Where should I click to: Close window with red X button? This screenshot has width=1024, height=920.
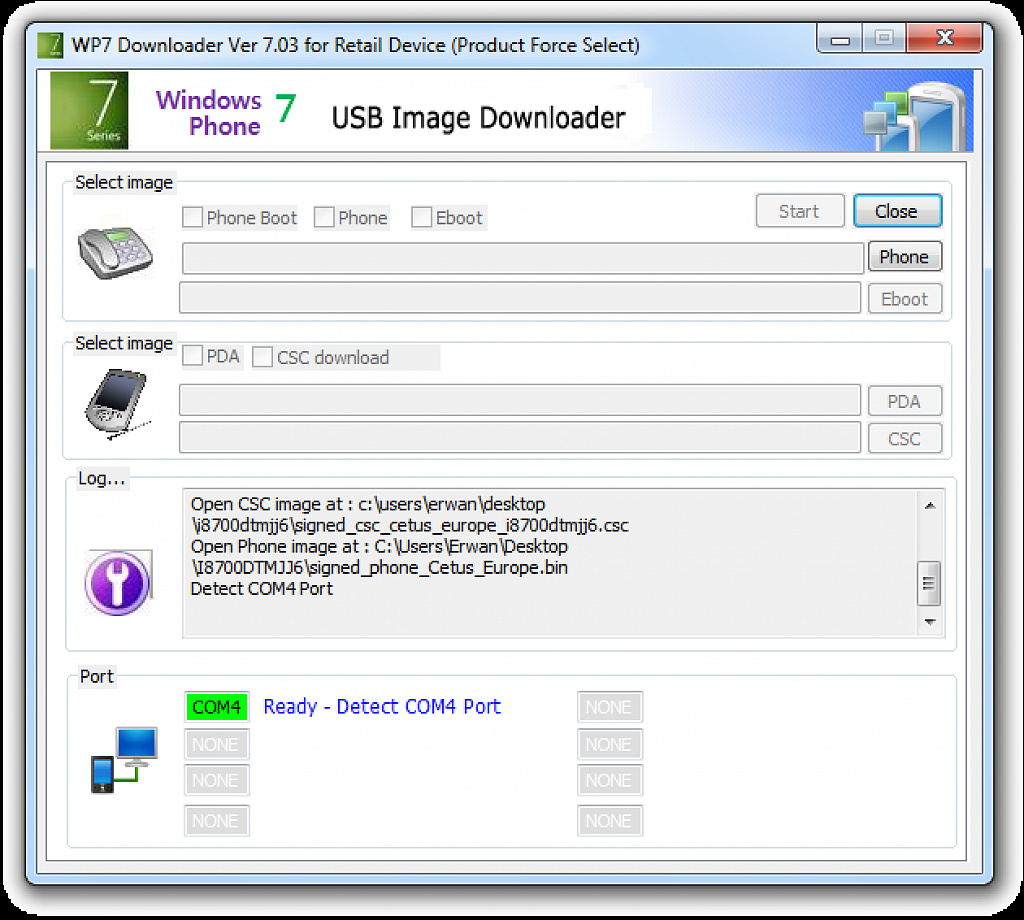coord(944,38)
